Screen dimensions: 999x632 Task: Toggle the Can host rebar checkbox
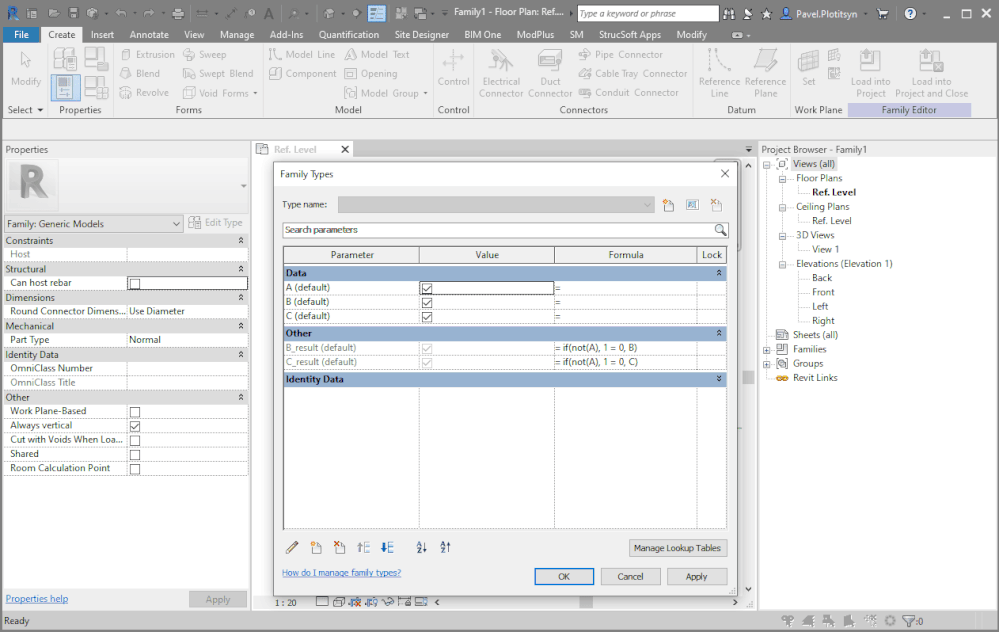click(135, 284)
